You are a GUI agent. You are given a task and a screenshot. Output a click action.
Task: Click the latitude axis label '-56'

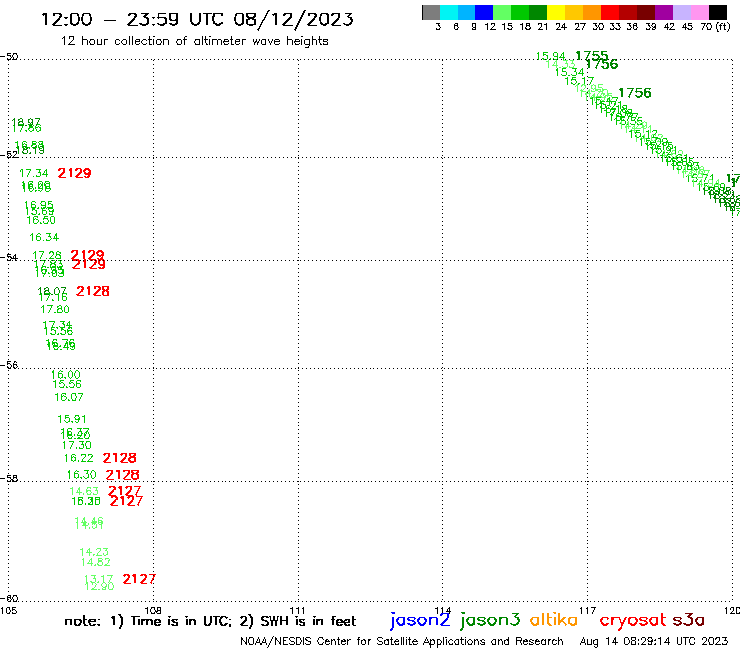pyautogui.click(x=9, y=365)
